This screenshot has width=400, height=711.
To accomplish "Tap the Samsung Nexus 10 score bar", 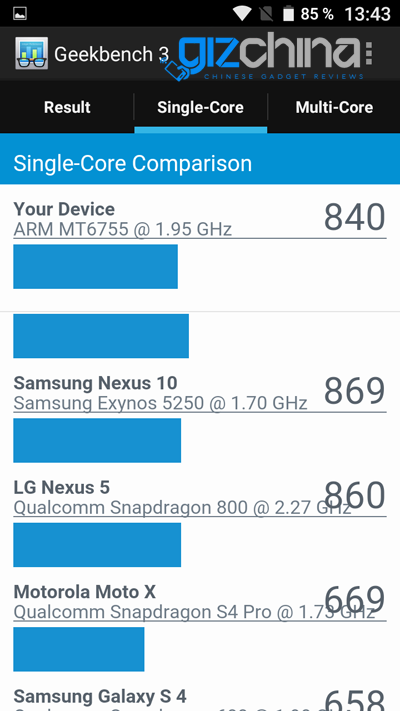I will pos(97,440).
